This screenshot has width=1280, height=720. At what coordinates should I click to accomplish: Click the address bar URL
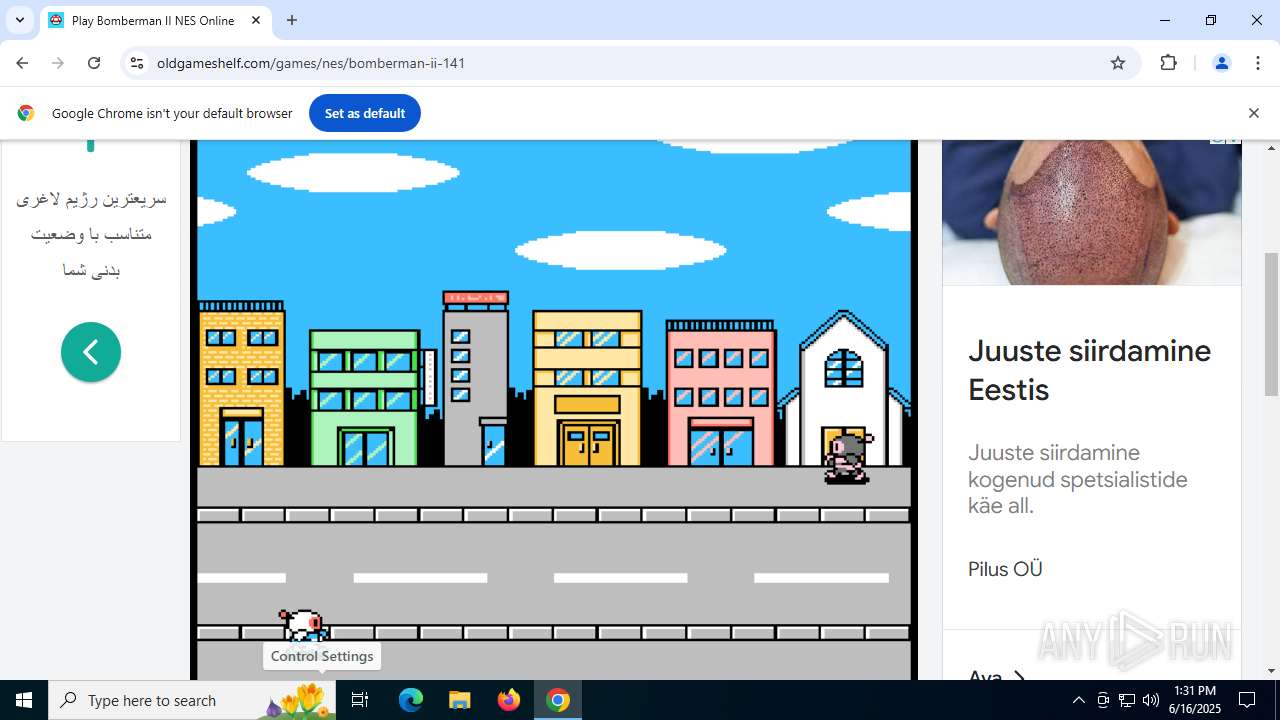pos(311,63)
